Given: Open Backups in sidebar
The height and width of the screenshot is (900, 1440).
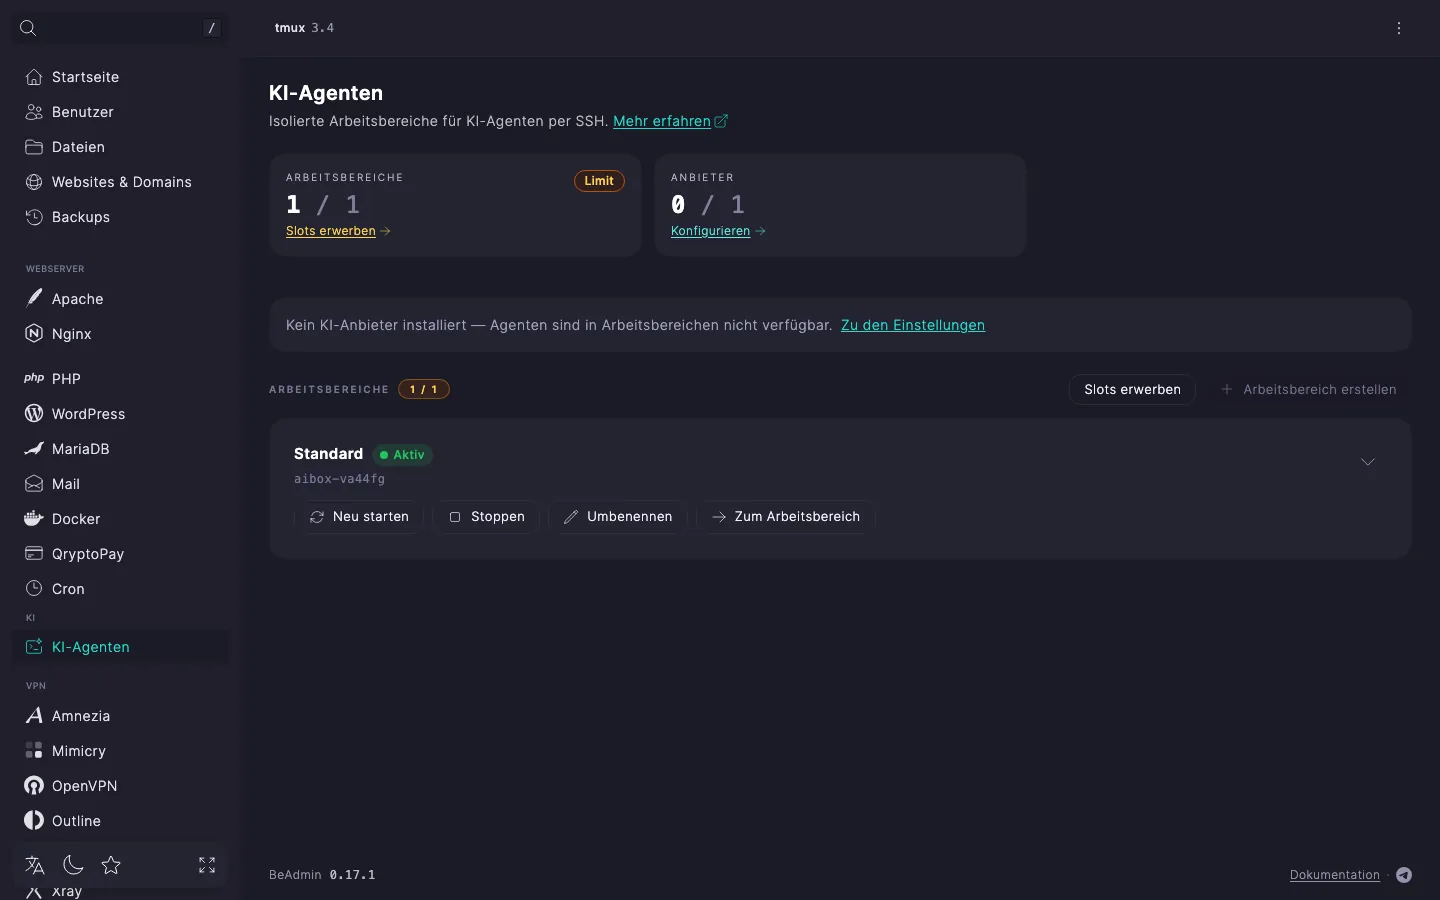Looking at the screenshot, I should pos(121,217).
